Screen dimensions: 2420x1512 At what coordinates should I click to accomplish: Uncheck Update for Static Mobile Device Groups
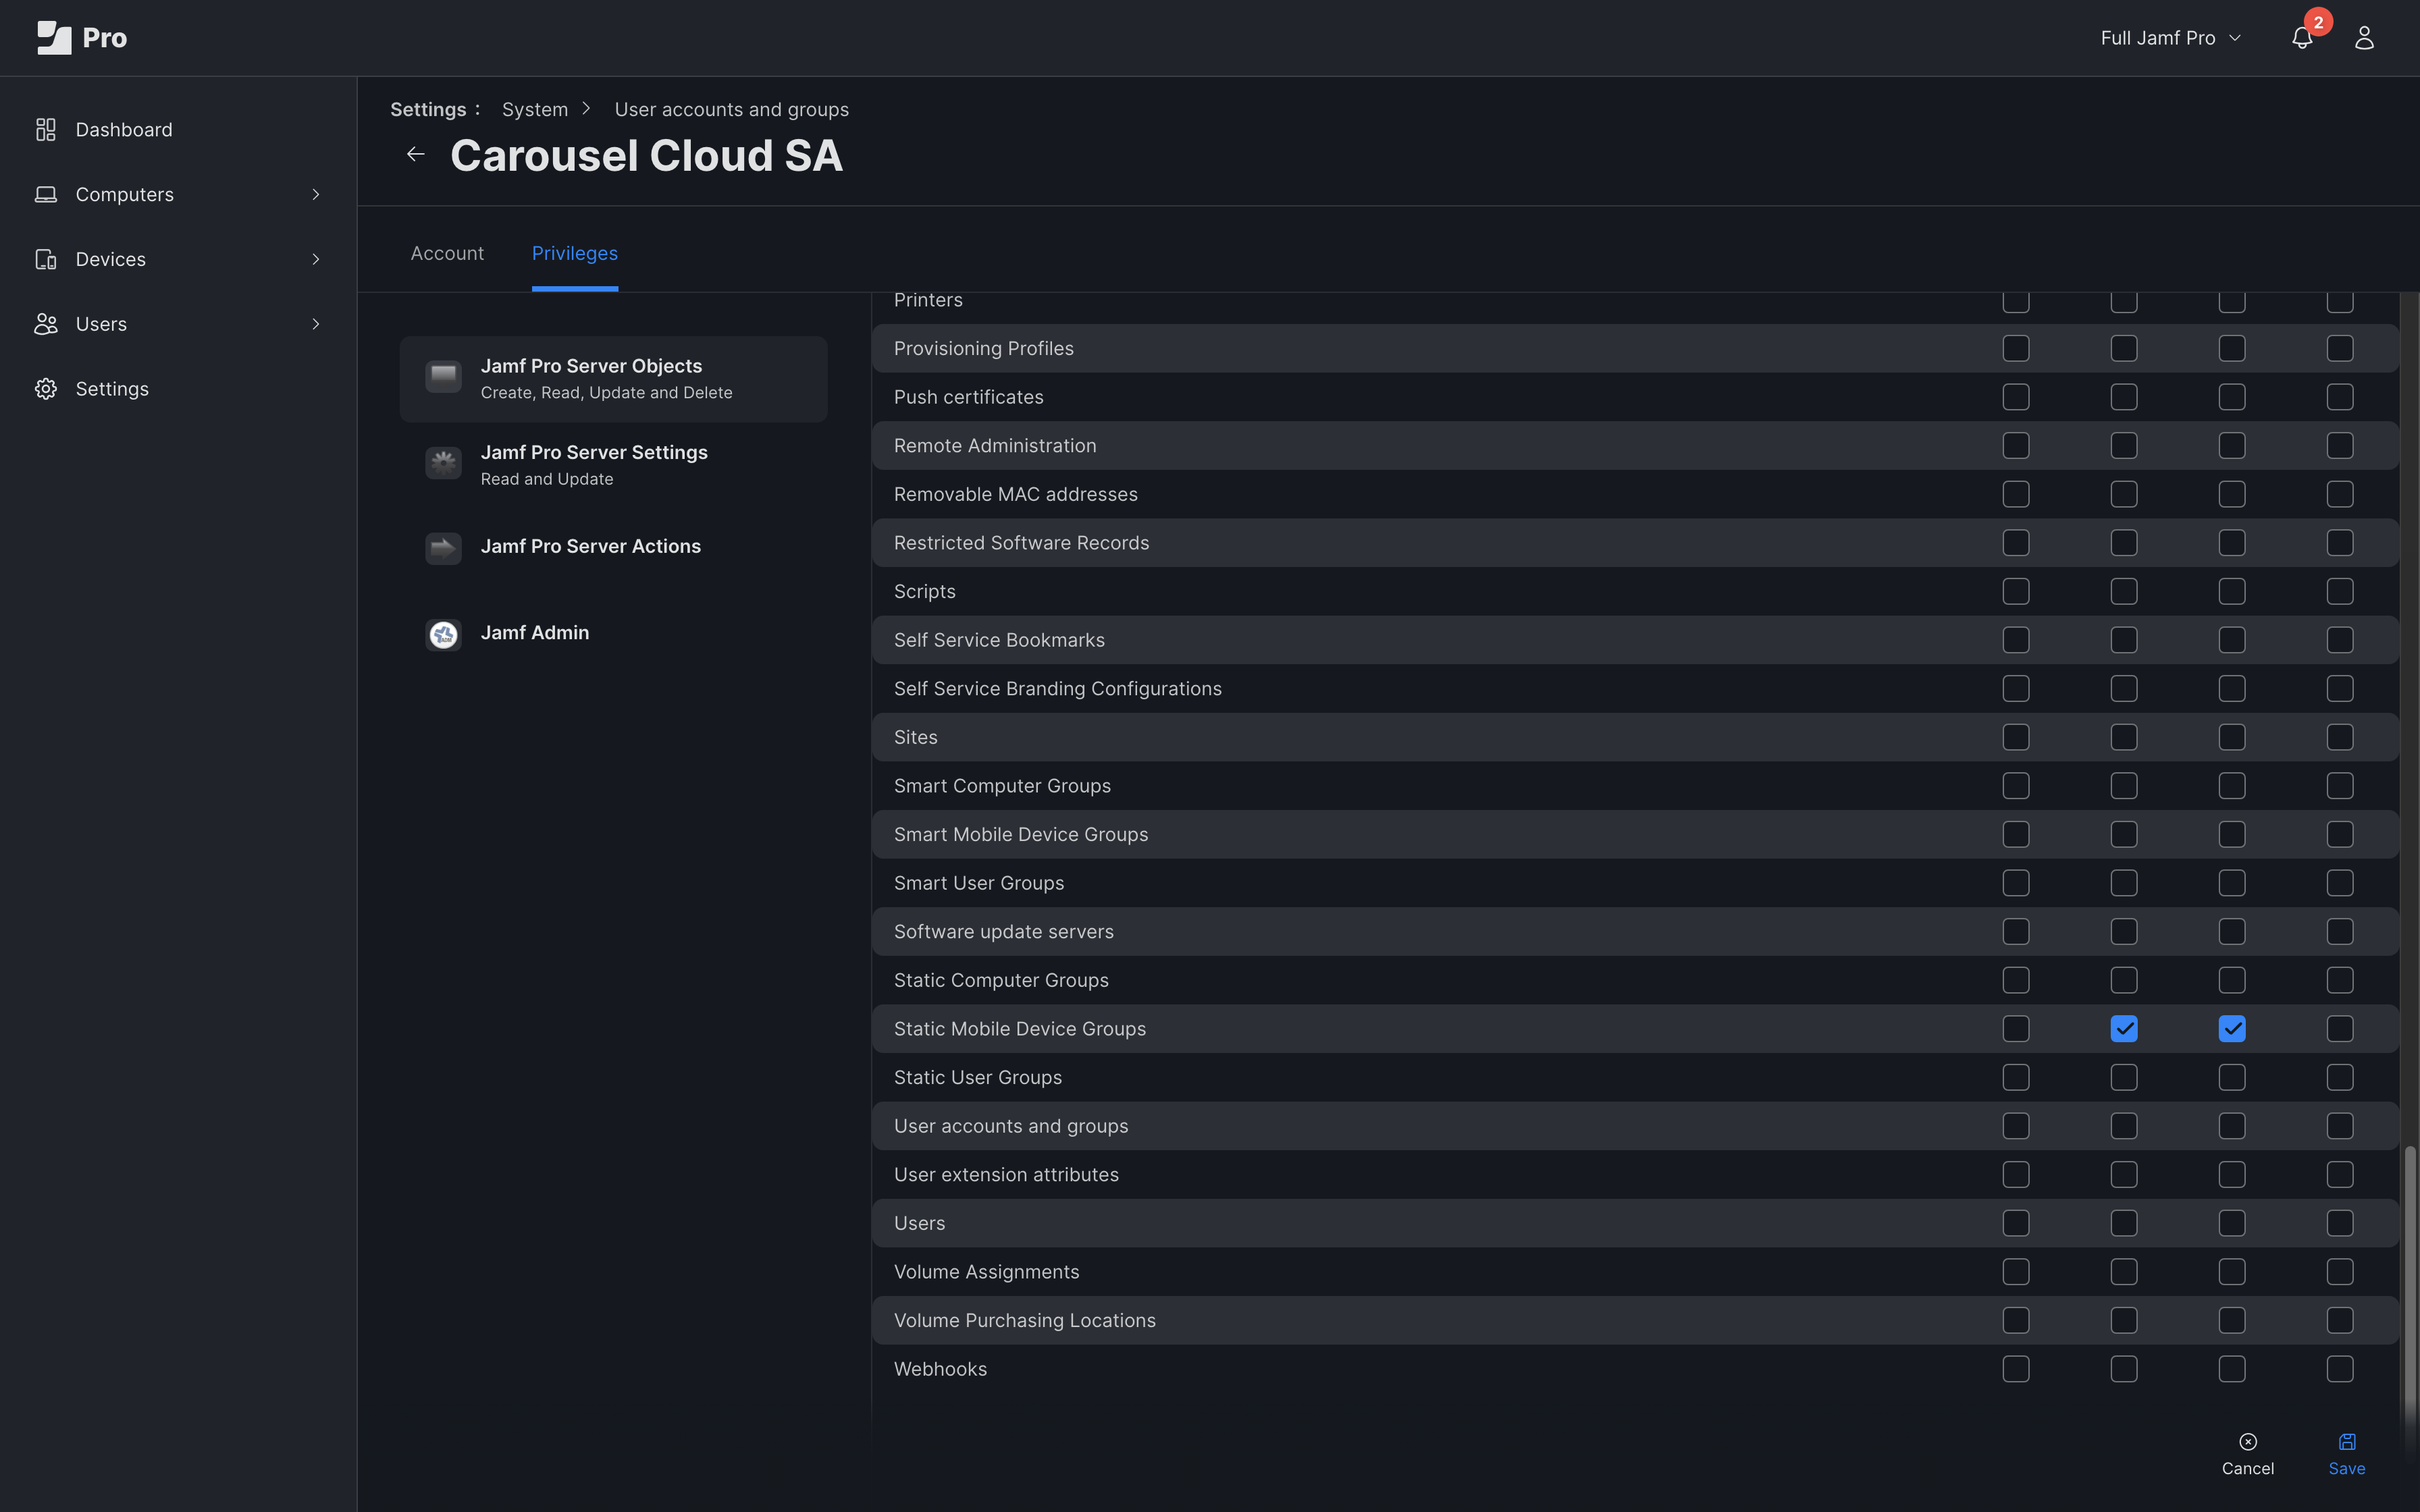[x=2232, y=1029]
